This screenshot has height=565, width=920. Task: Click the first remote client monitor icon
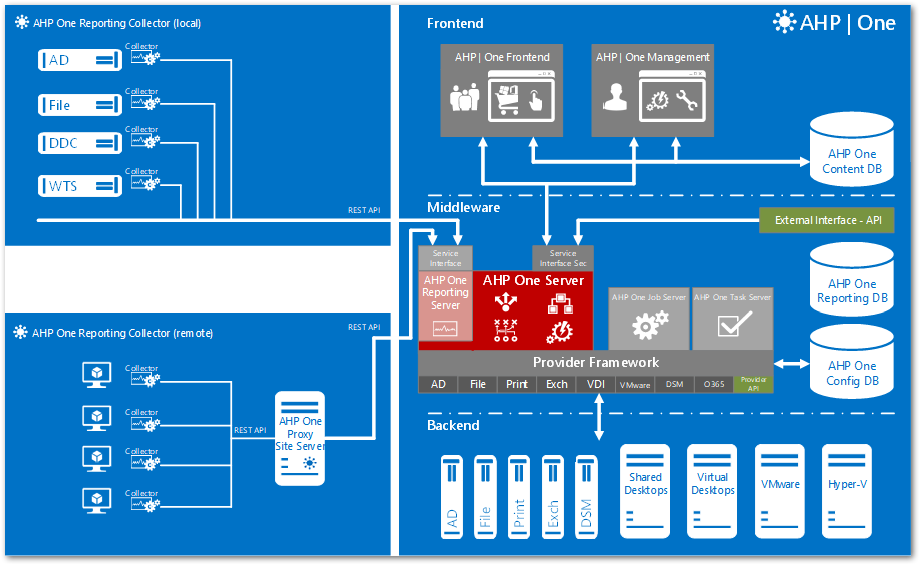(x=96, y=375)
